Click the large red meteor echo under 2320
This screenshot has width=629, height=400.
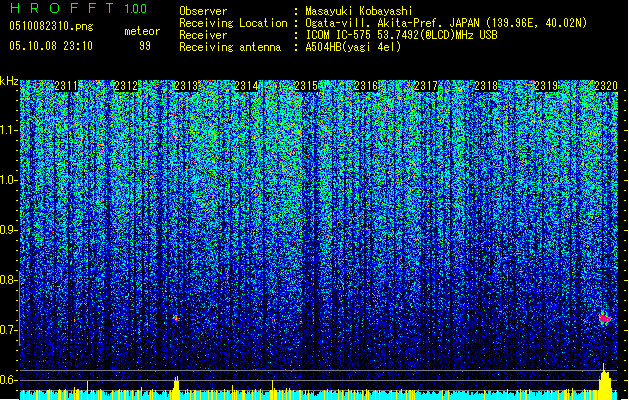(x=605, y=319)
